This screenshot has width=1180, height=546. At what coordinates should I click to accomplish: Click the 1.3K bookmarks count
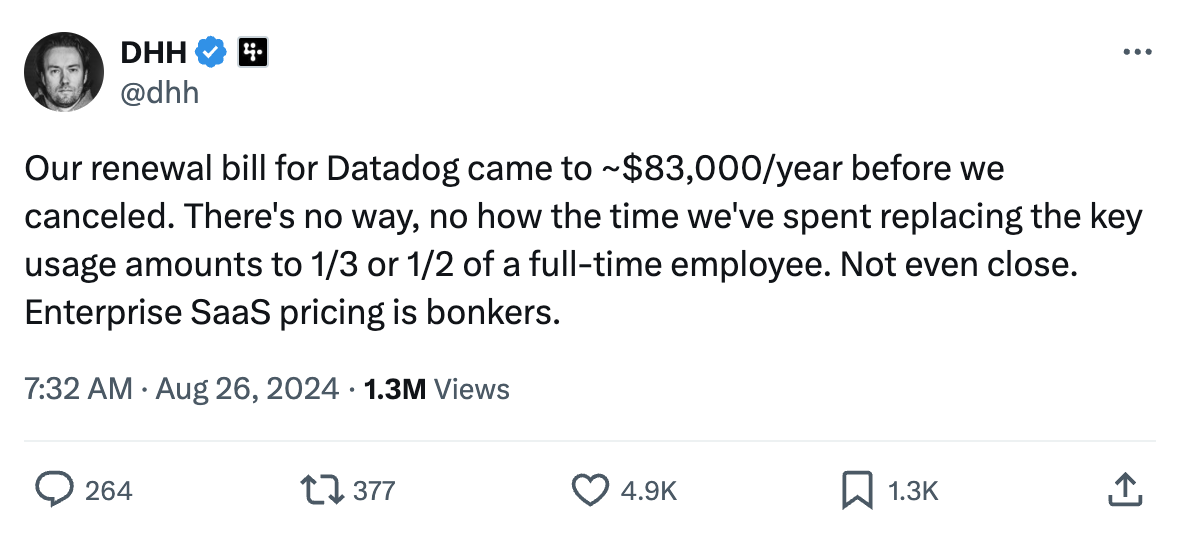(913, 491)
